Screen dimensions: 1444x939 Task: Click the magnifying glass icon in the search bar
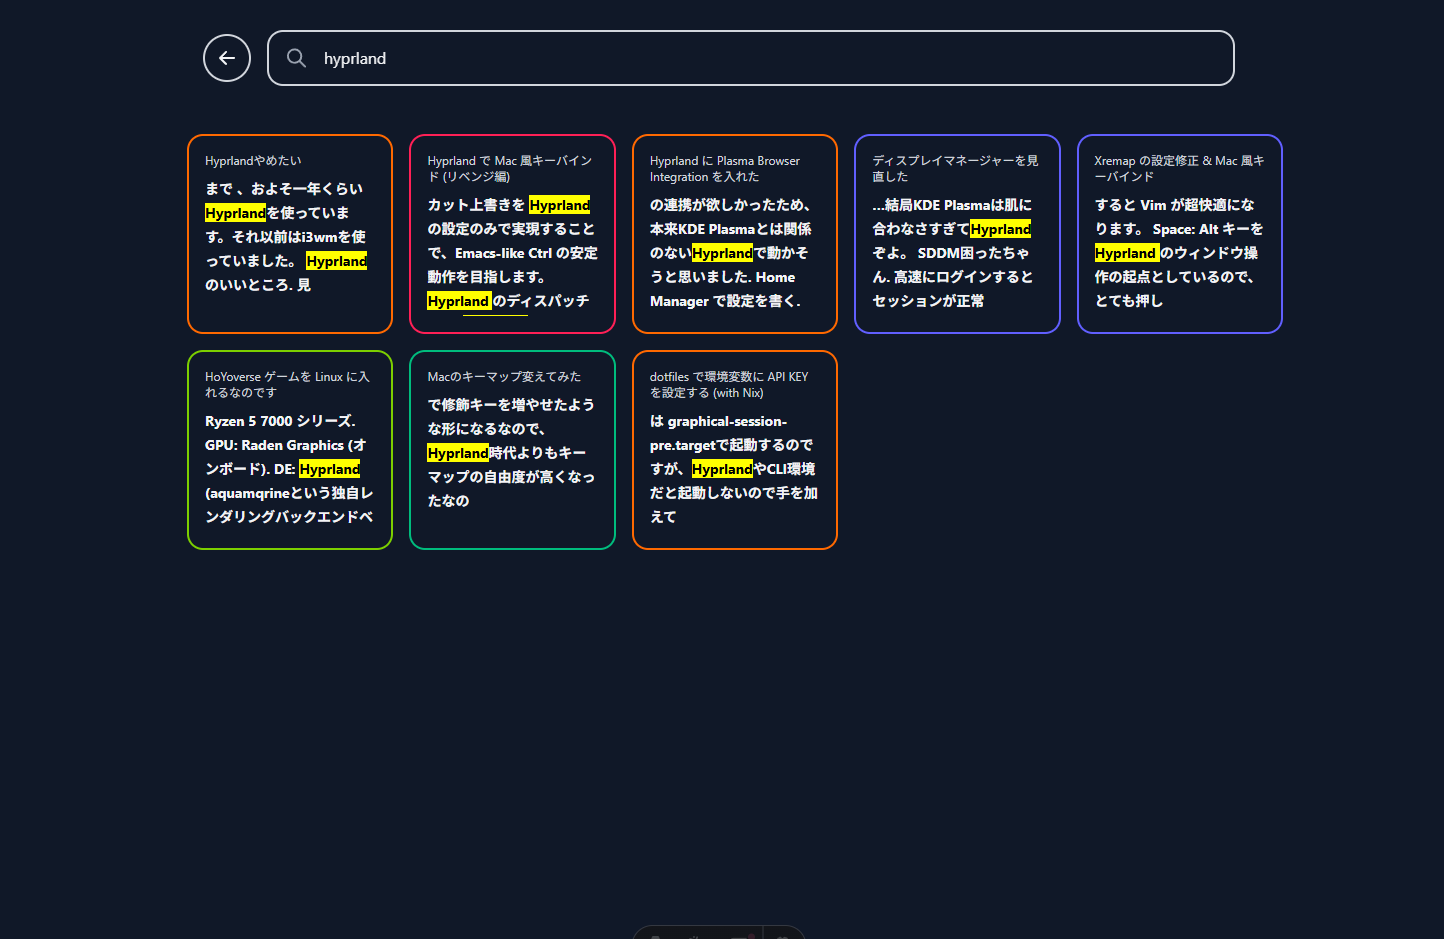tap(296, 58)
